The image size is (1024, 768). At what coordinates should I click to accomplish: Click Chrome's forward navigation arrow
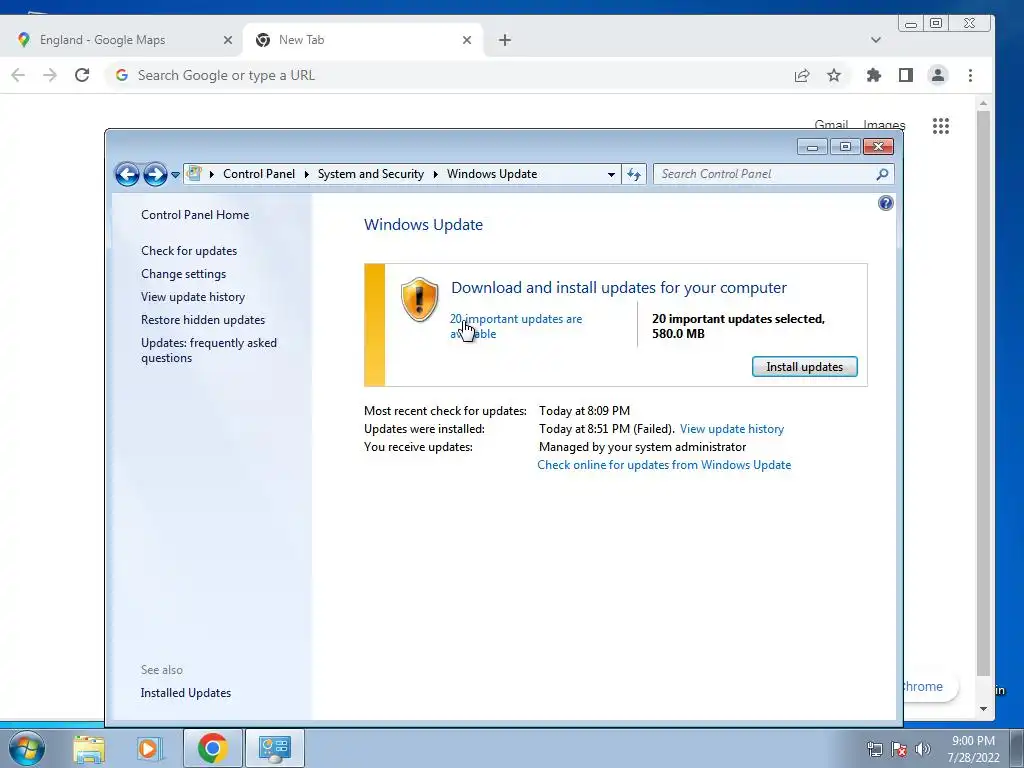(50, 75)
